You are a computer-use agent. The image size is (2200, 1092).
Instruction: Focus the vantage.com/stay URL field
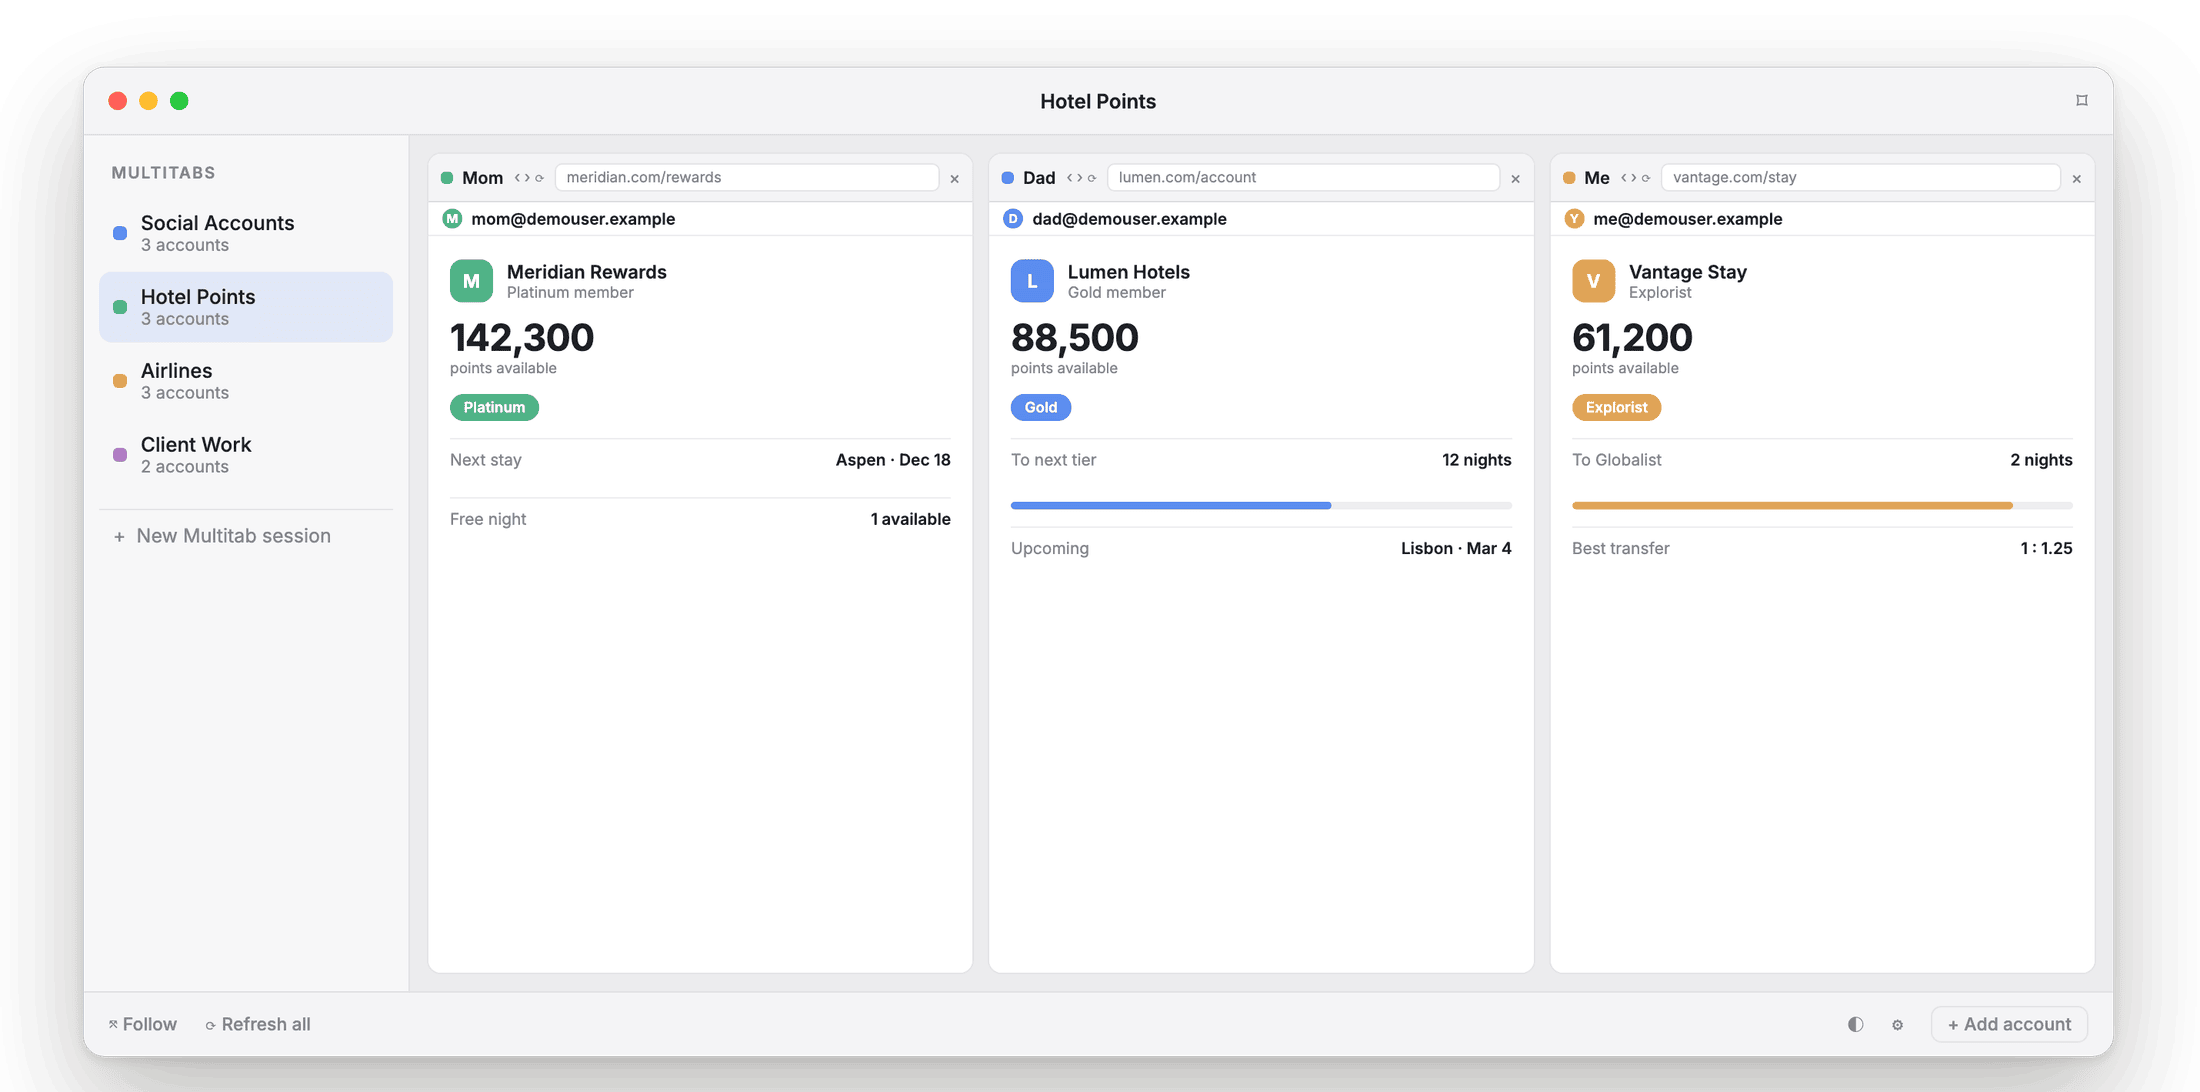1861,177
